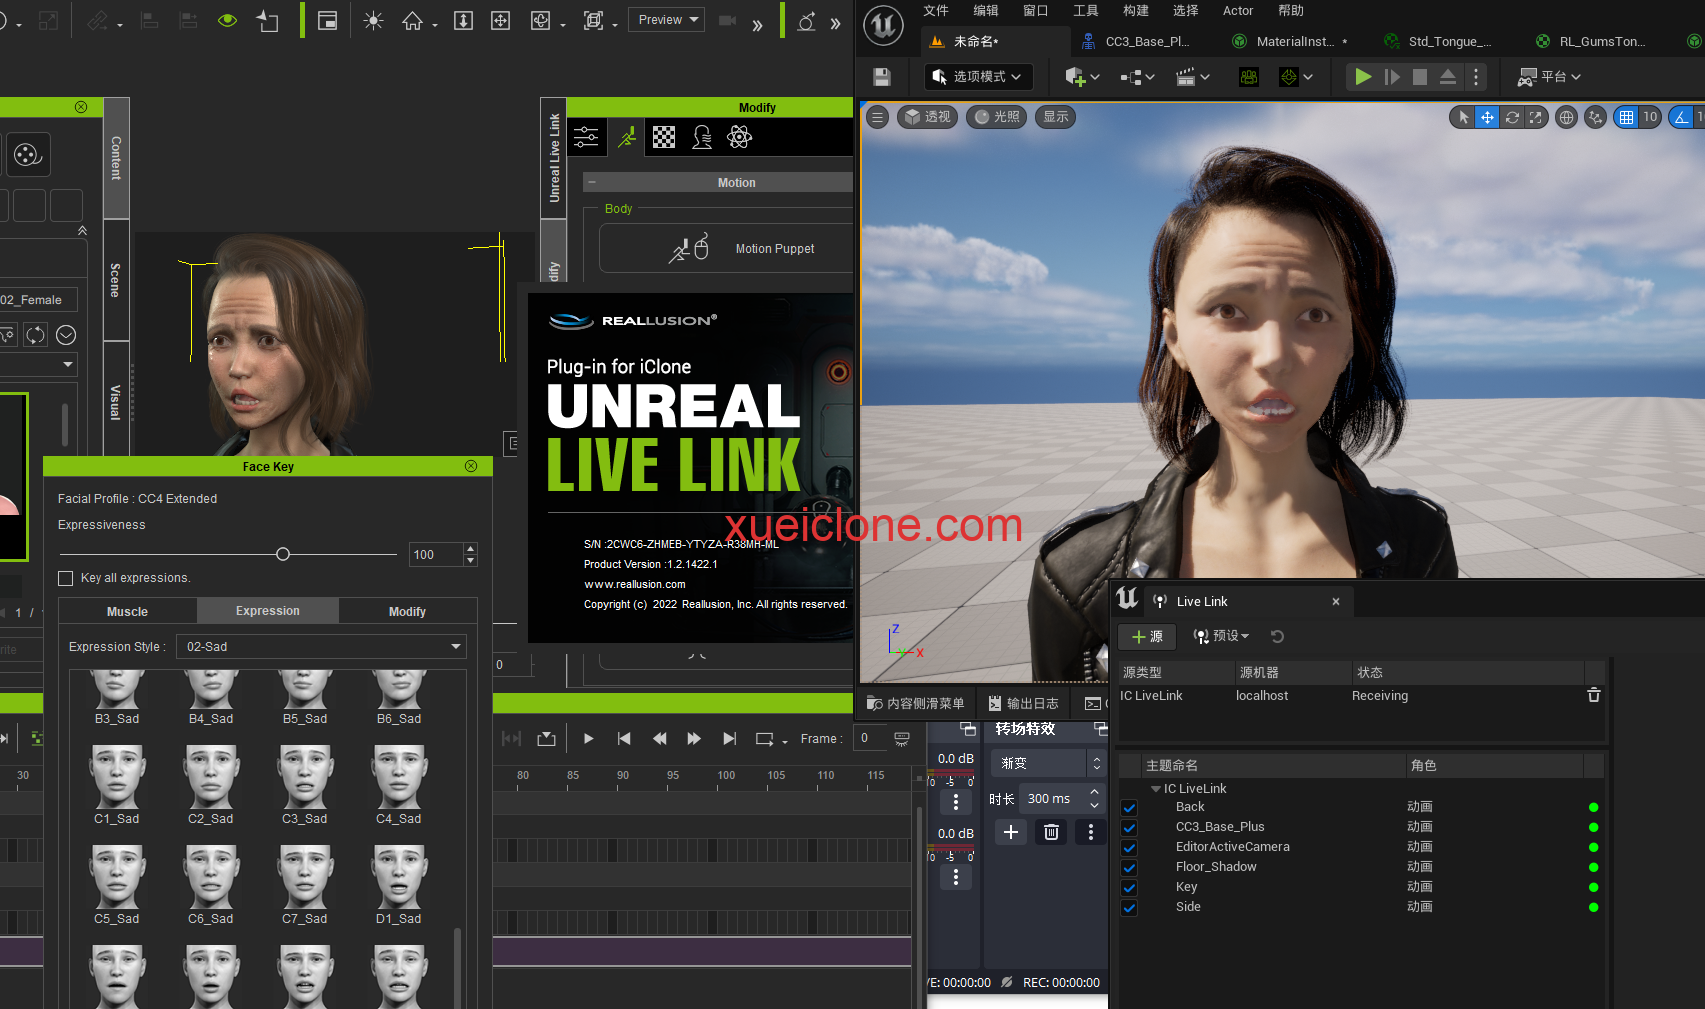This screenshot has width=1705, height=1009.
Task: Uncheck the Key subject checkbox
Action: click(1129, 888)
